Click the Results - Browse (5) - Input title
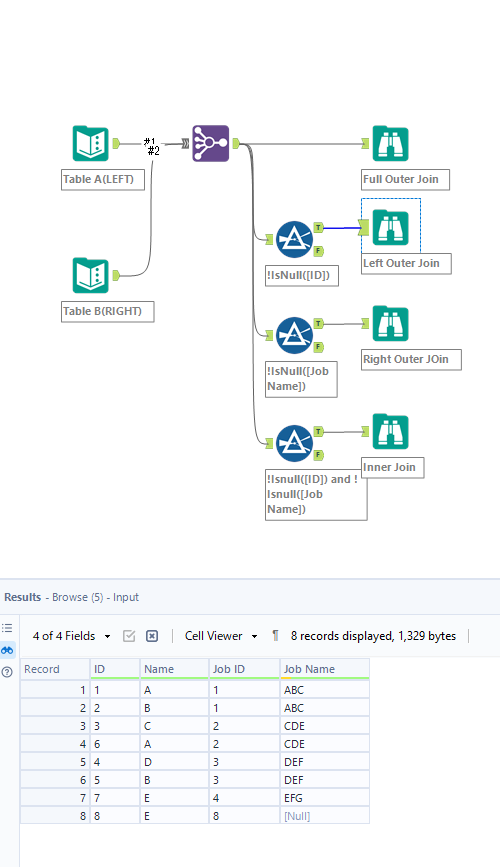The height and width of the screenshot is (867, 500). 71,597
